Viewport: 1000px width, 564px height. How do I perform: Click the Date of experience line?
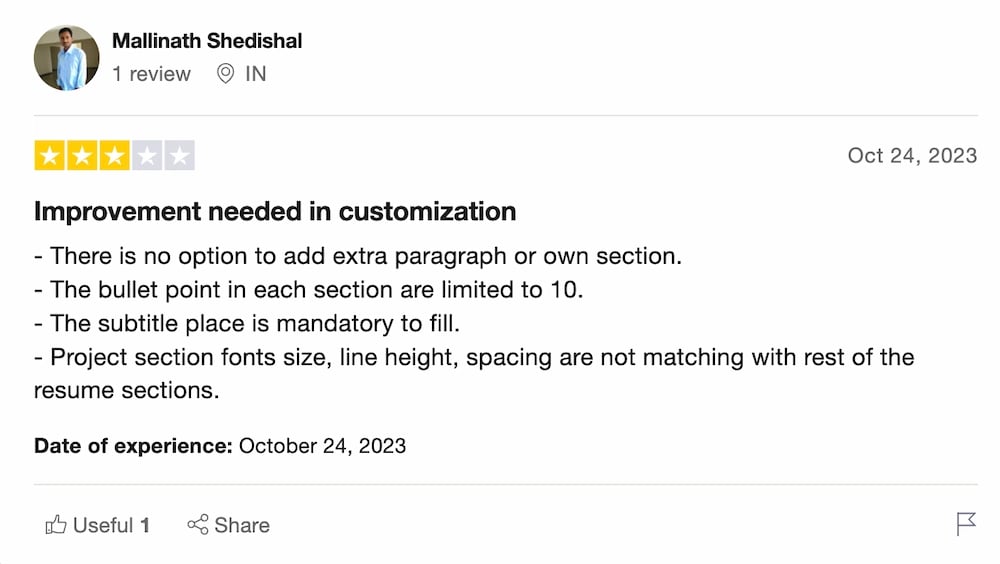(x=220, y=446)
